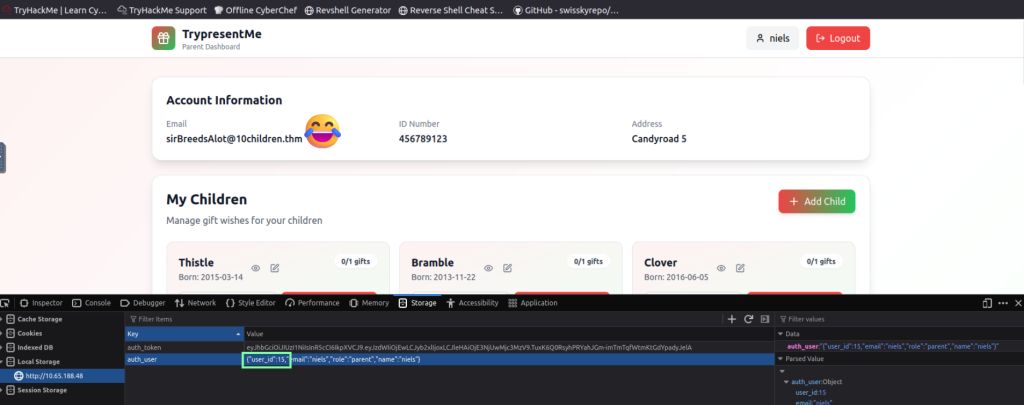1024x405 pixels.
Task: Click the edit icon next to Bramble
Action: (x=508, y=268)
